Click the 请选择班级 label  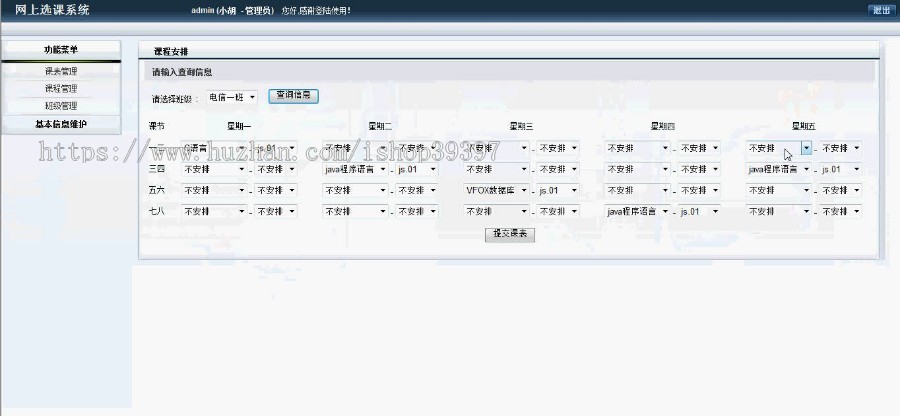(x=175, y=99)
